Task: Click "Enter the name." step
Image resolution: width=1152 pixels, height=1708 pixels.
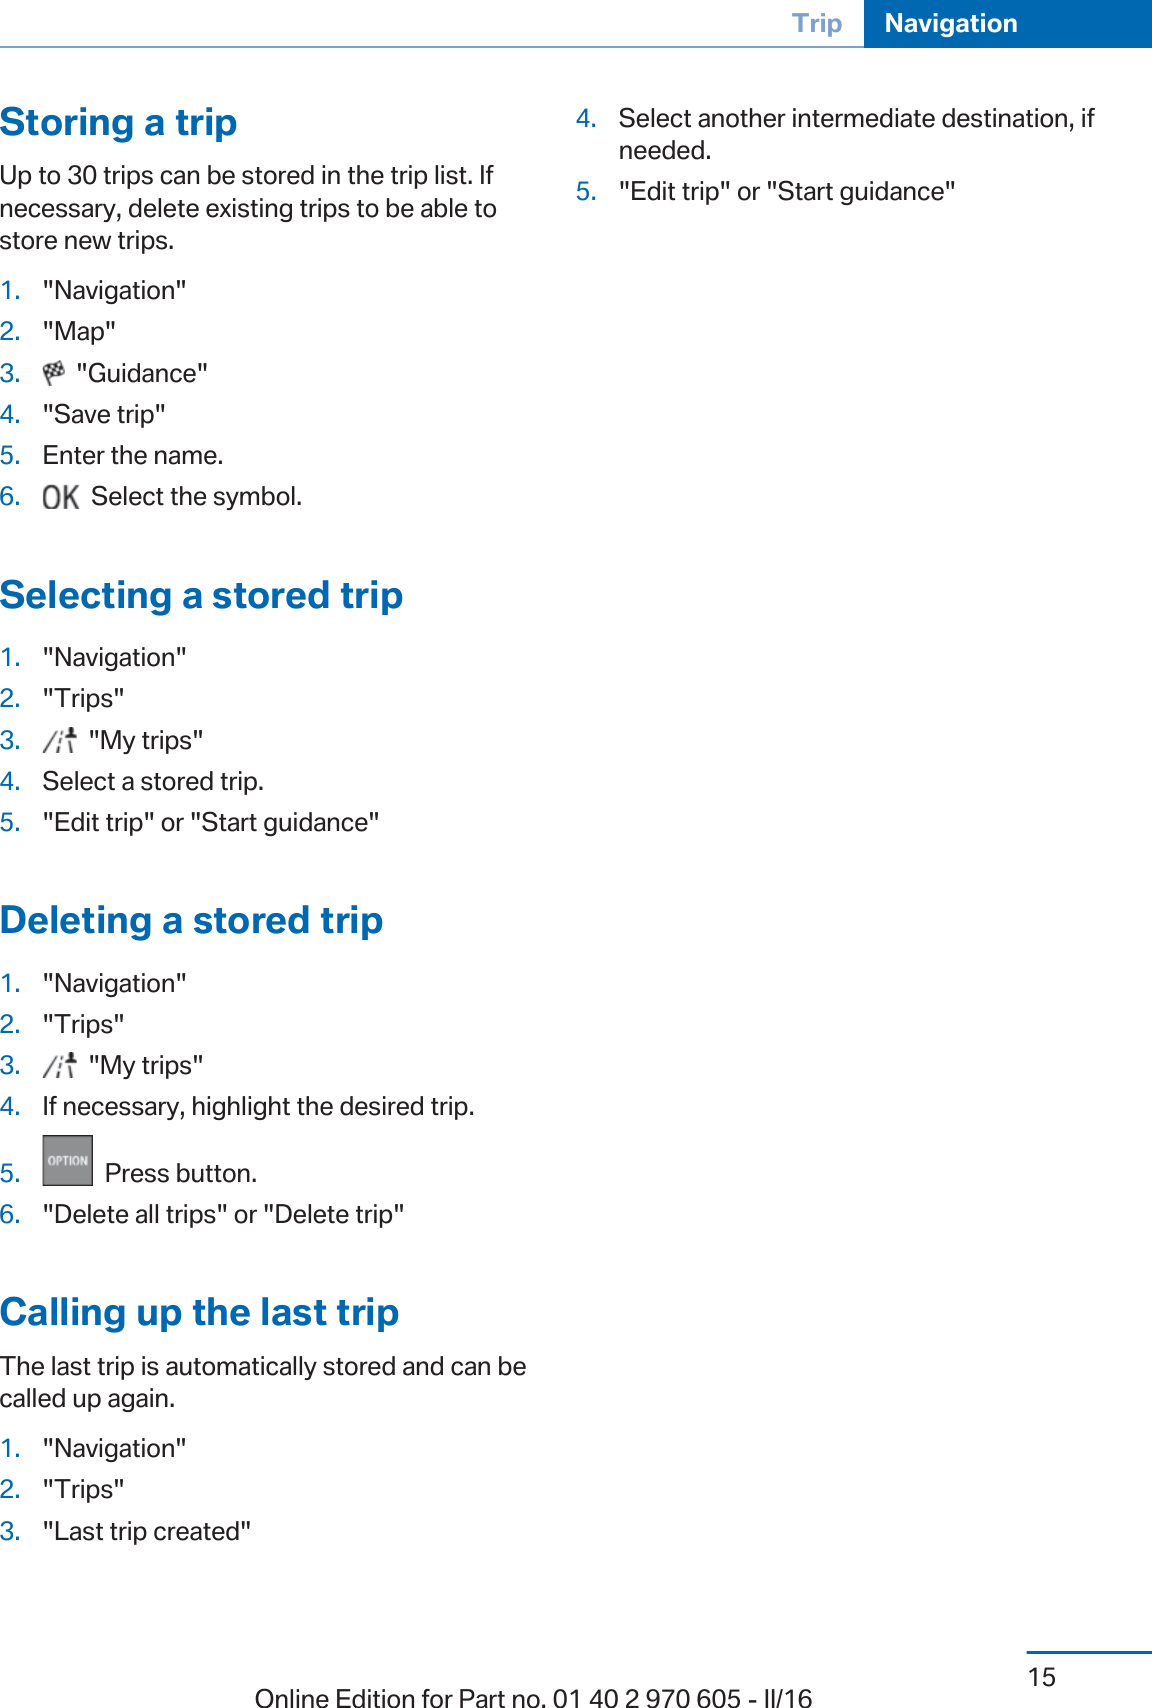Action: [x=133, y=455]
